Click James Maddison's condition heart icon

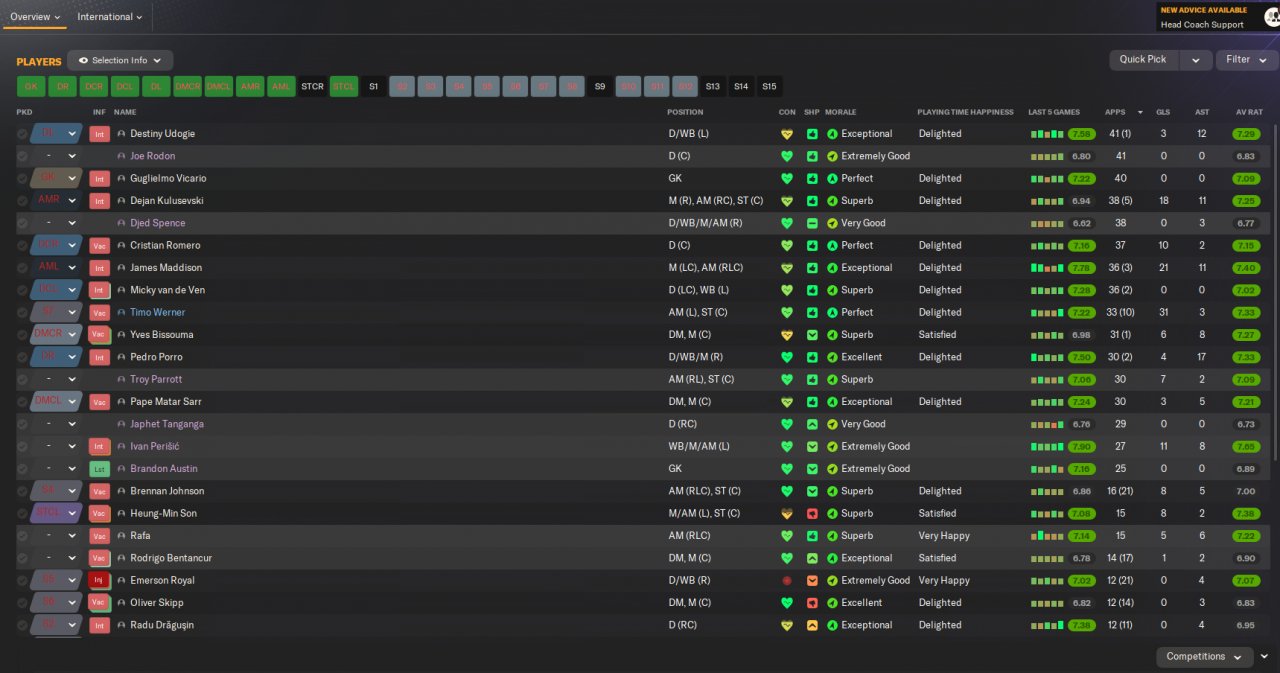[x=787, y=268]
